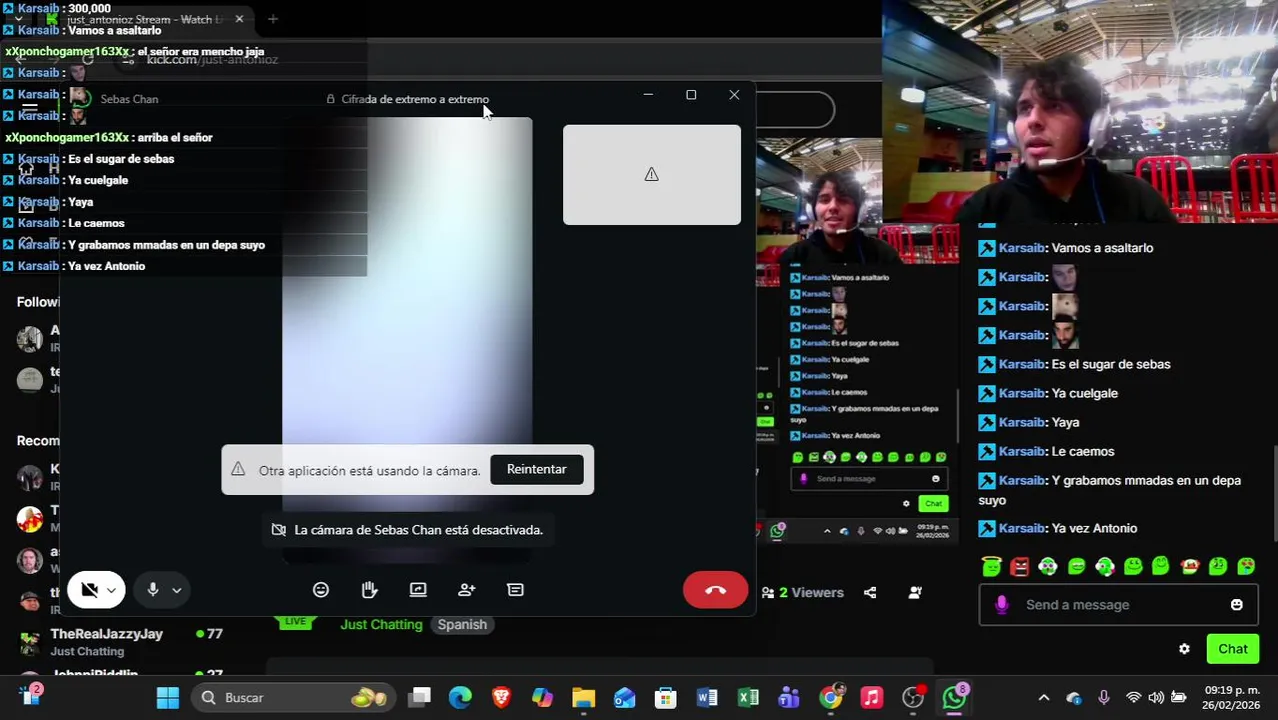This screenshot has height=720, width=1278.
Task: Open Brave browser from taskbar
Action: point(501,698)
